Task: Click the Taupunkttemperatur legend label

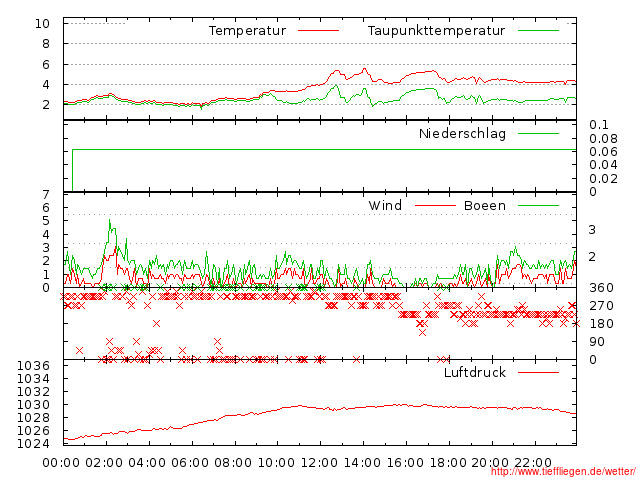Action: [436, 31]
